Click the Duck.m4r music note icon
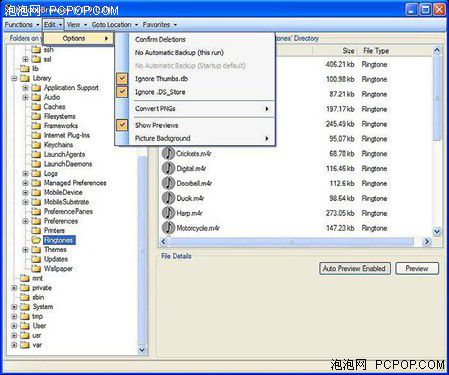This screenshot has width=449, height=375. click(x=168, y=198)
